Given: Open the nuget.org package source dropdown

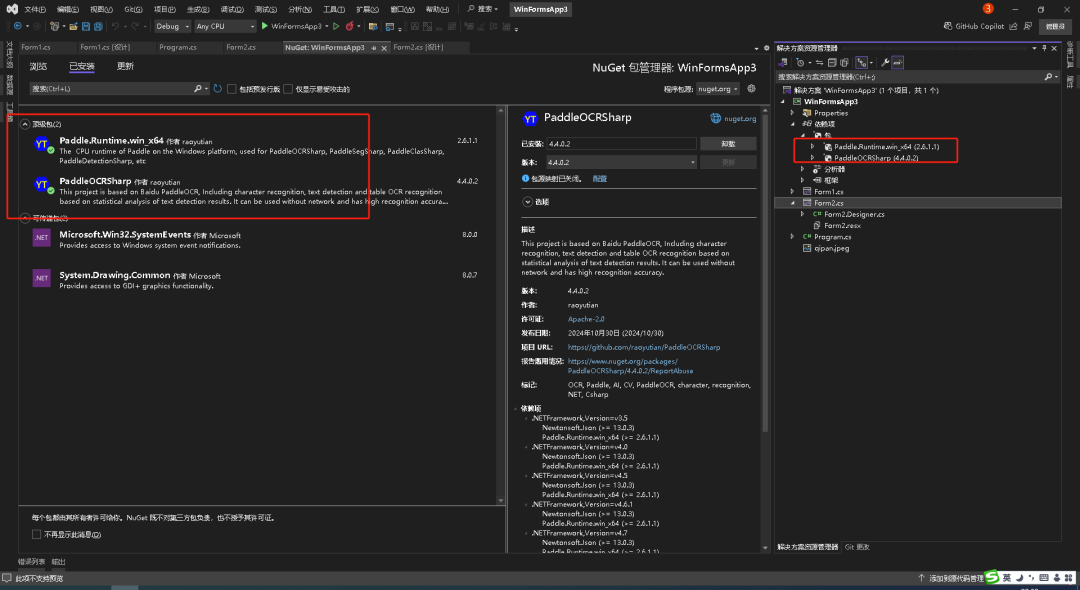Looking at the screenshot, I should (x=718, y=89).
